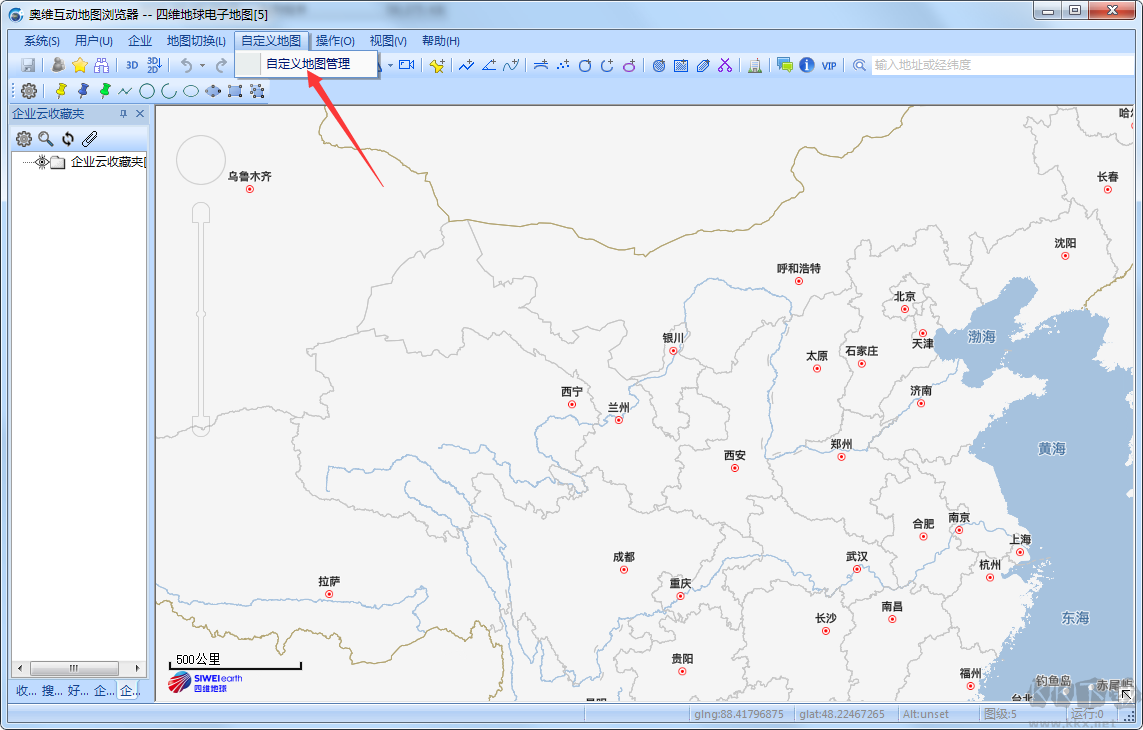Screen dimensions: 1143x730
Task: Toggle the pin on 企业云收藏夹 panel
Action: point(124,114)
